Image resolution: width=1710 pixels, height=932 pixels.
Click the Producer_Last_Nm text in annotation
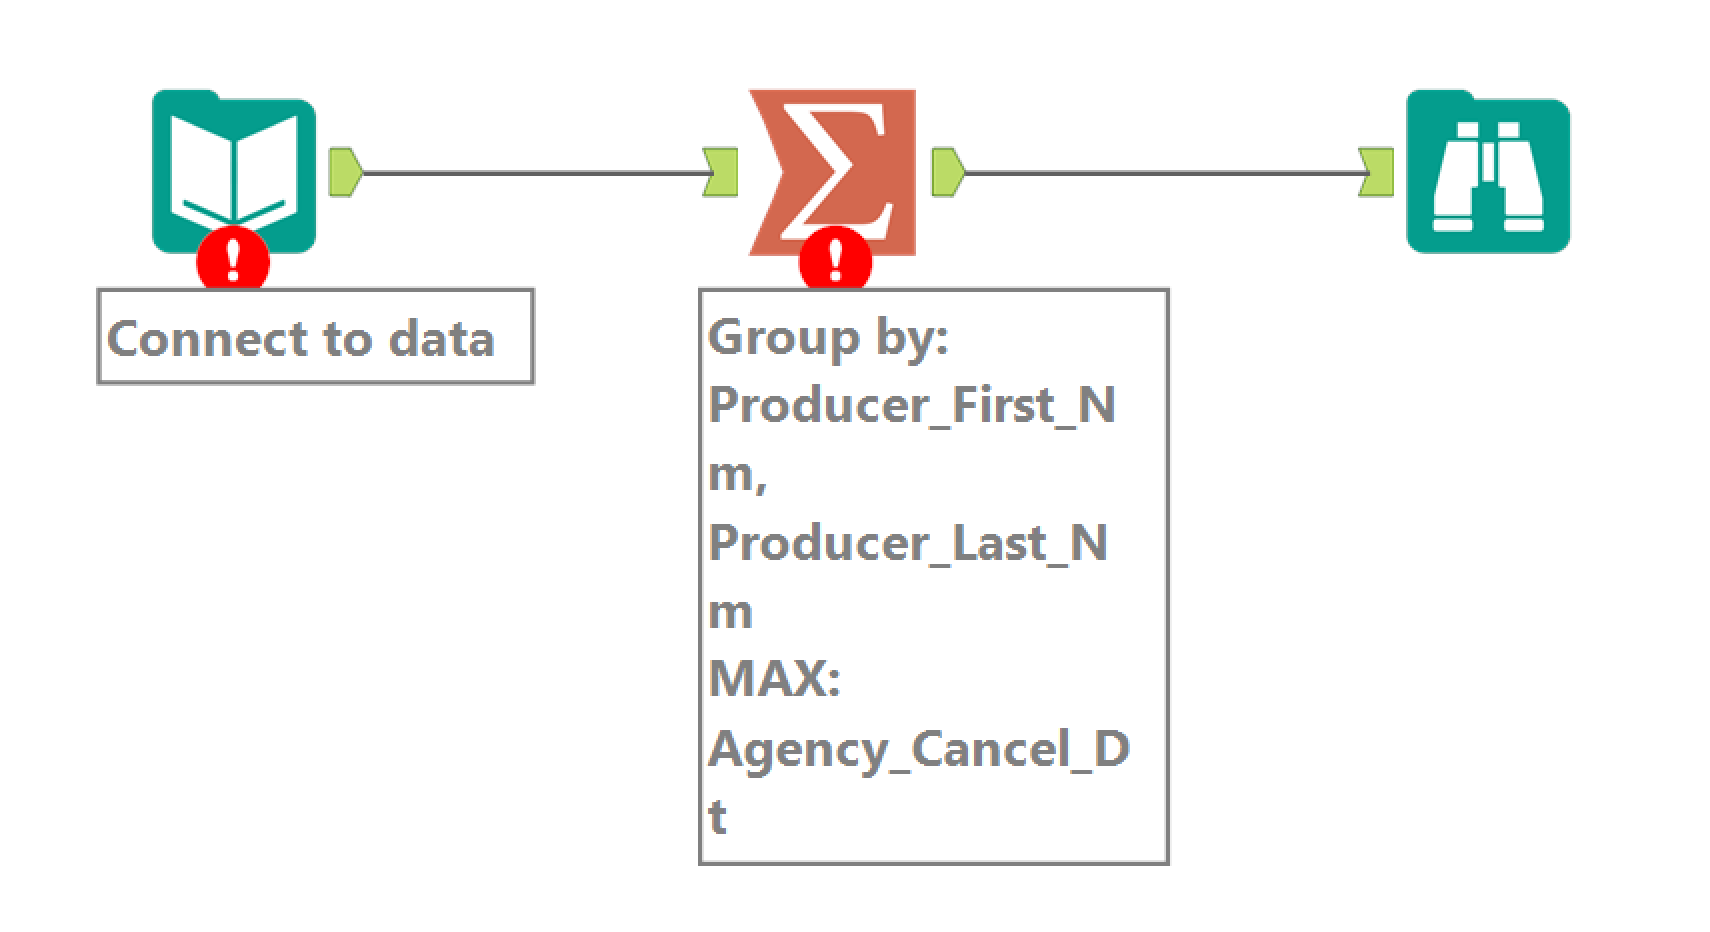(x=907, y=544)
